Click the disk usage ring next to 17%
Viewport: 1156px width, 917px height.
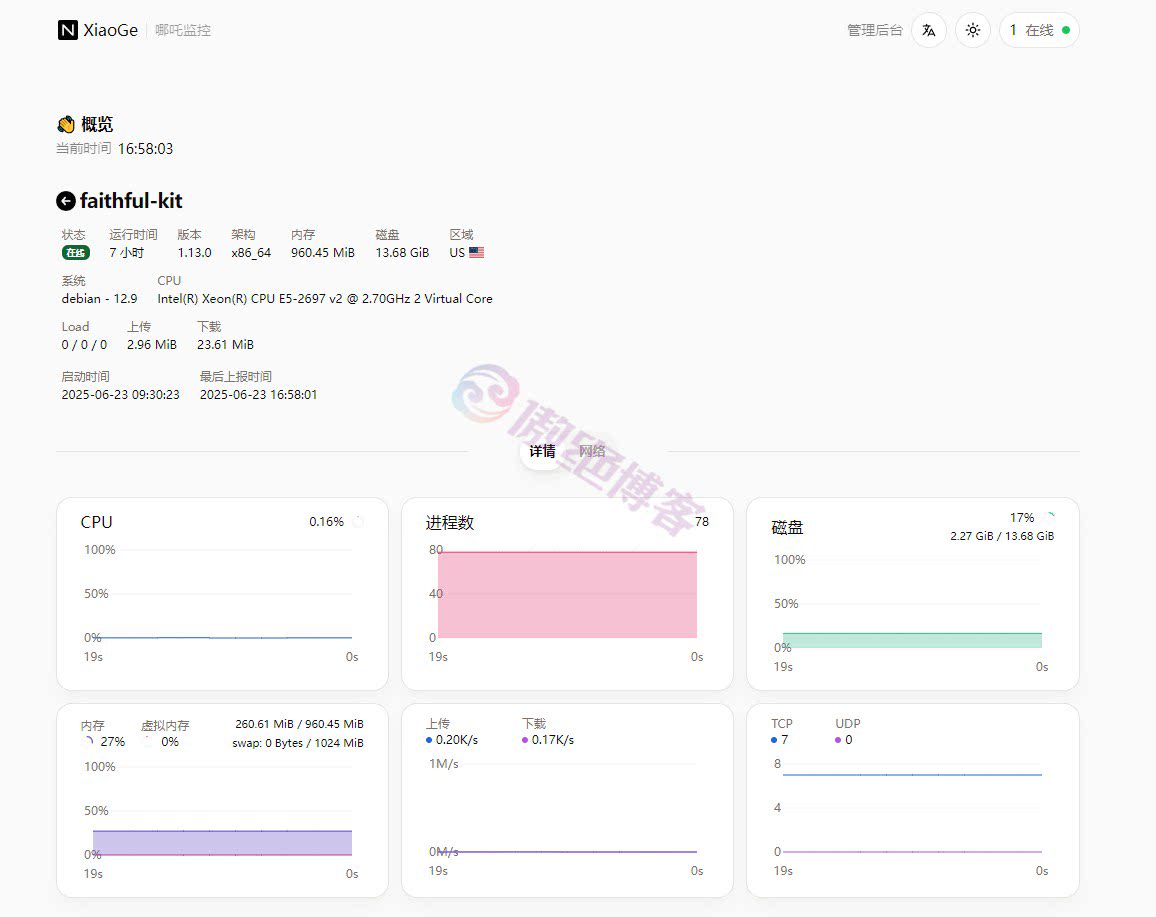(1048, 517)
